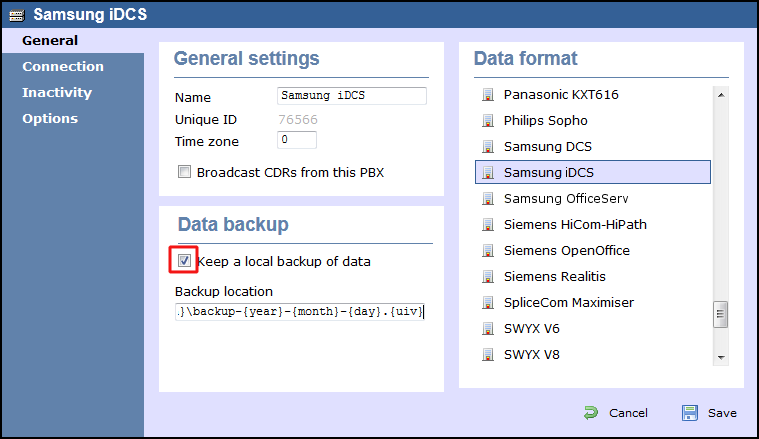The height and width of the screenshot is (439, 759).
Task: Open the Connection tab
Action: (x=63, y=66)
